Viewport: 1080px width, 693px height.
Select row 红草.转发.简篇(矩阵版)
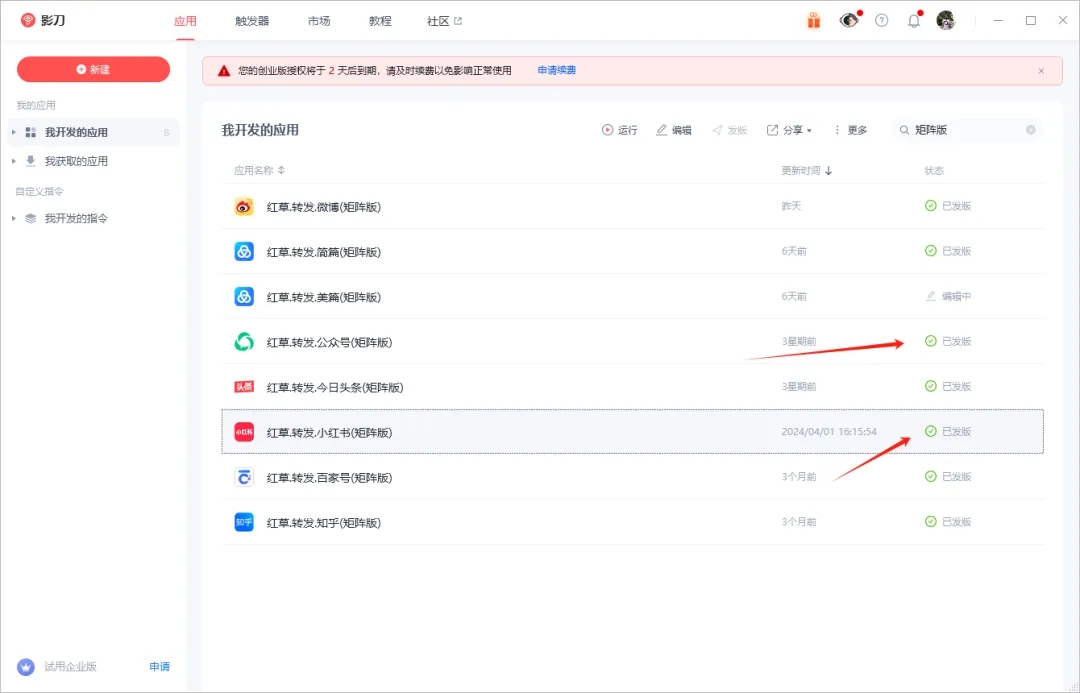coord(632,251)
